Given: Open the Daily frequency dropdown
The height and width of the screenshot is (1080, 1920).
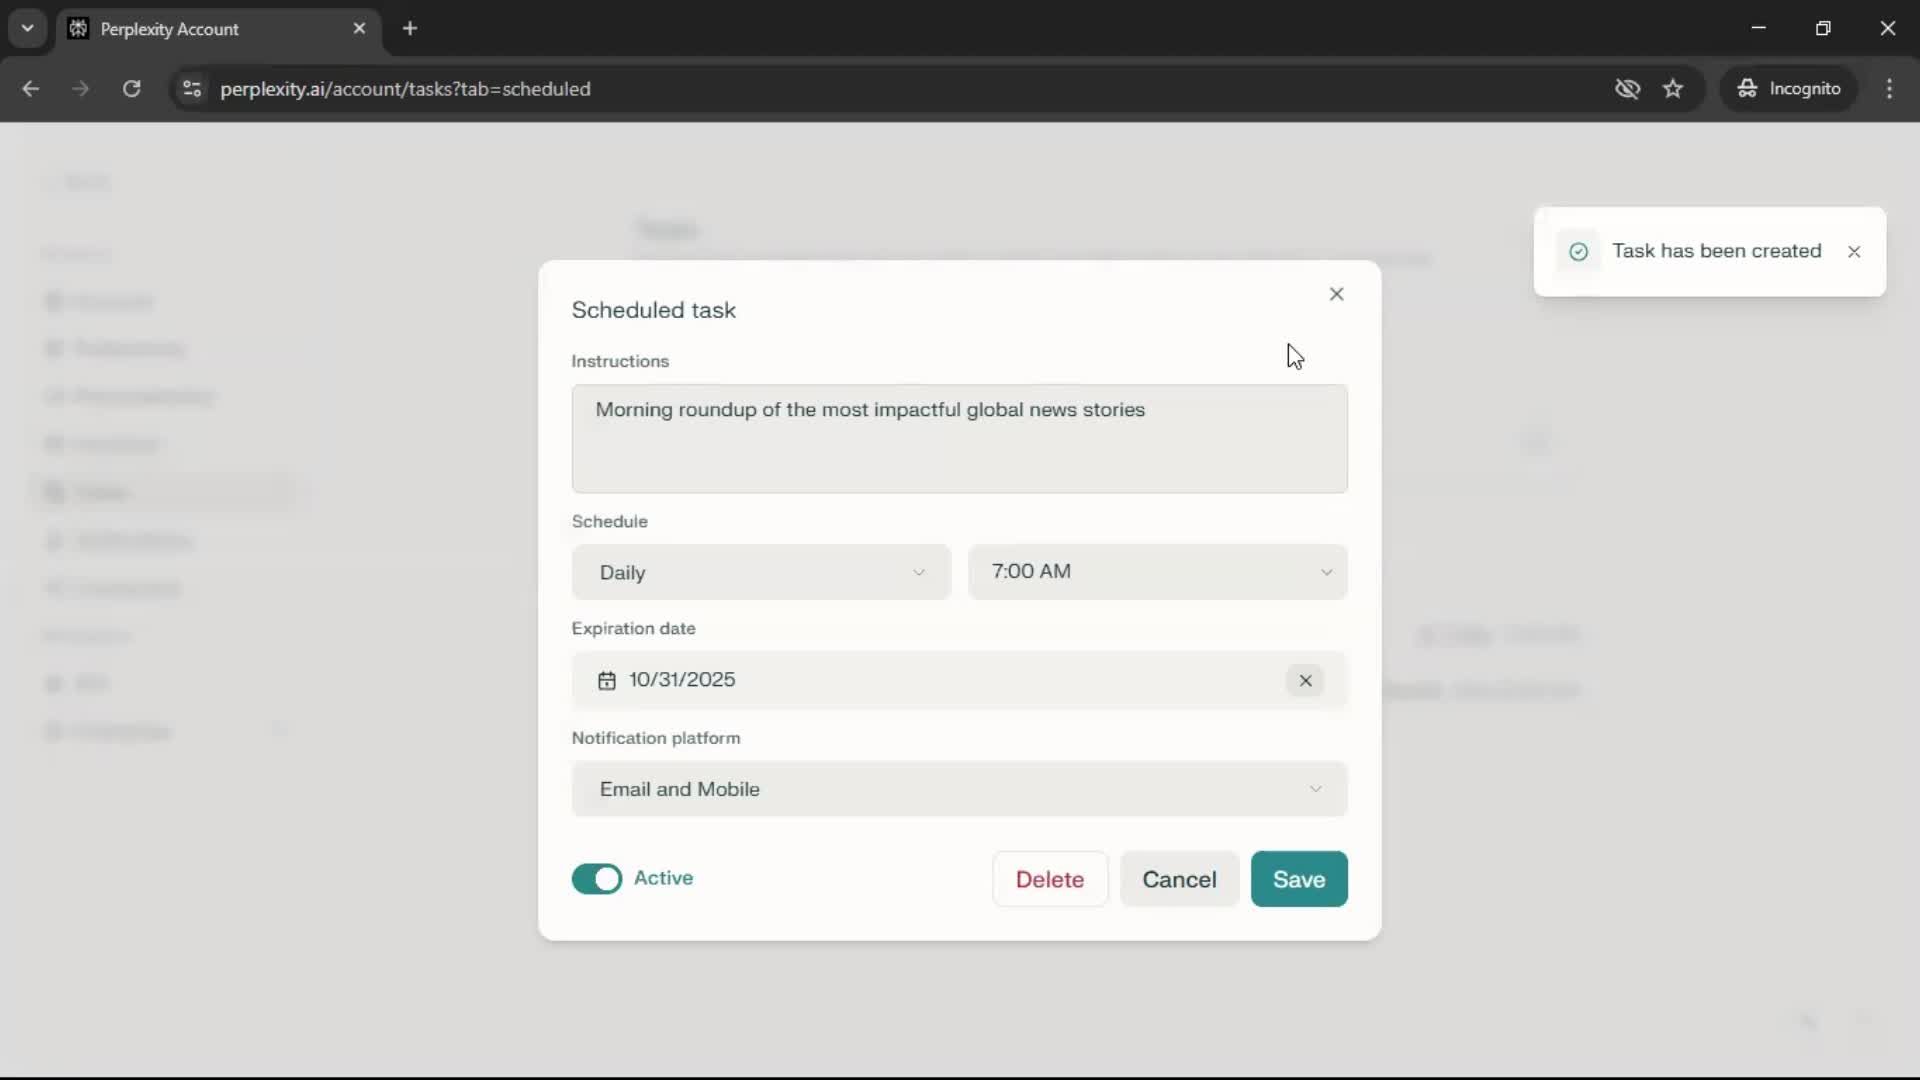Looking at the screenshot, I should 760,572.
